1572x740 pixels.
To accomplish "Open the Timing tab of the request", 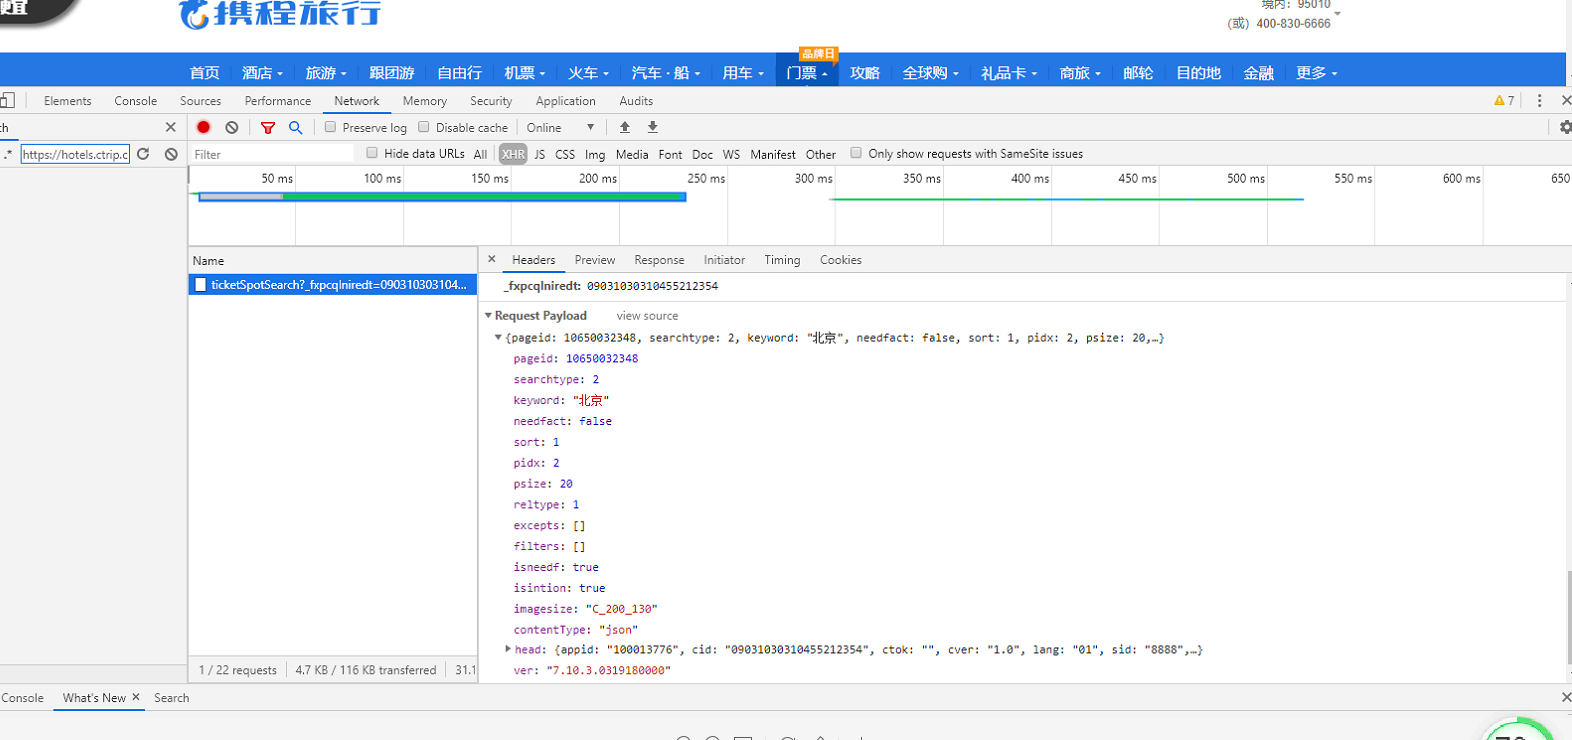I will tap(783, 260).
